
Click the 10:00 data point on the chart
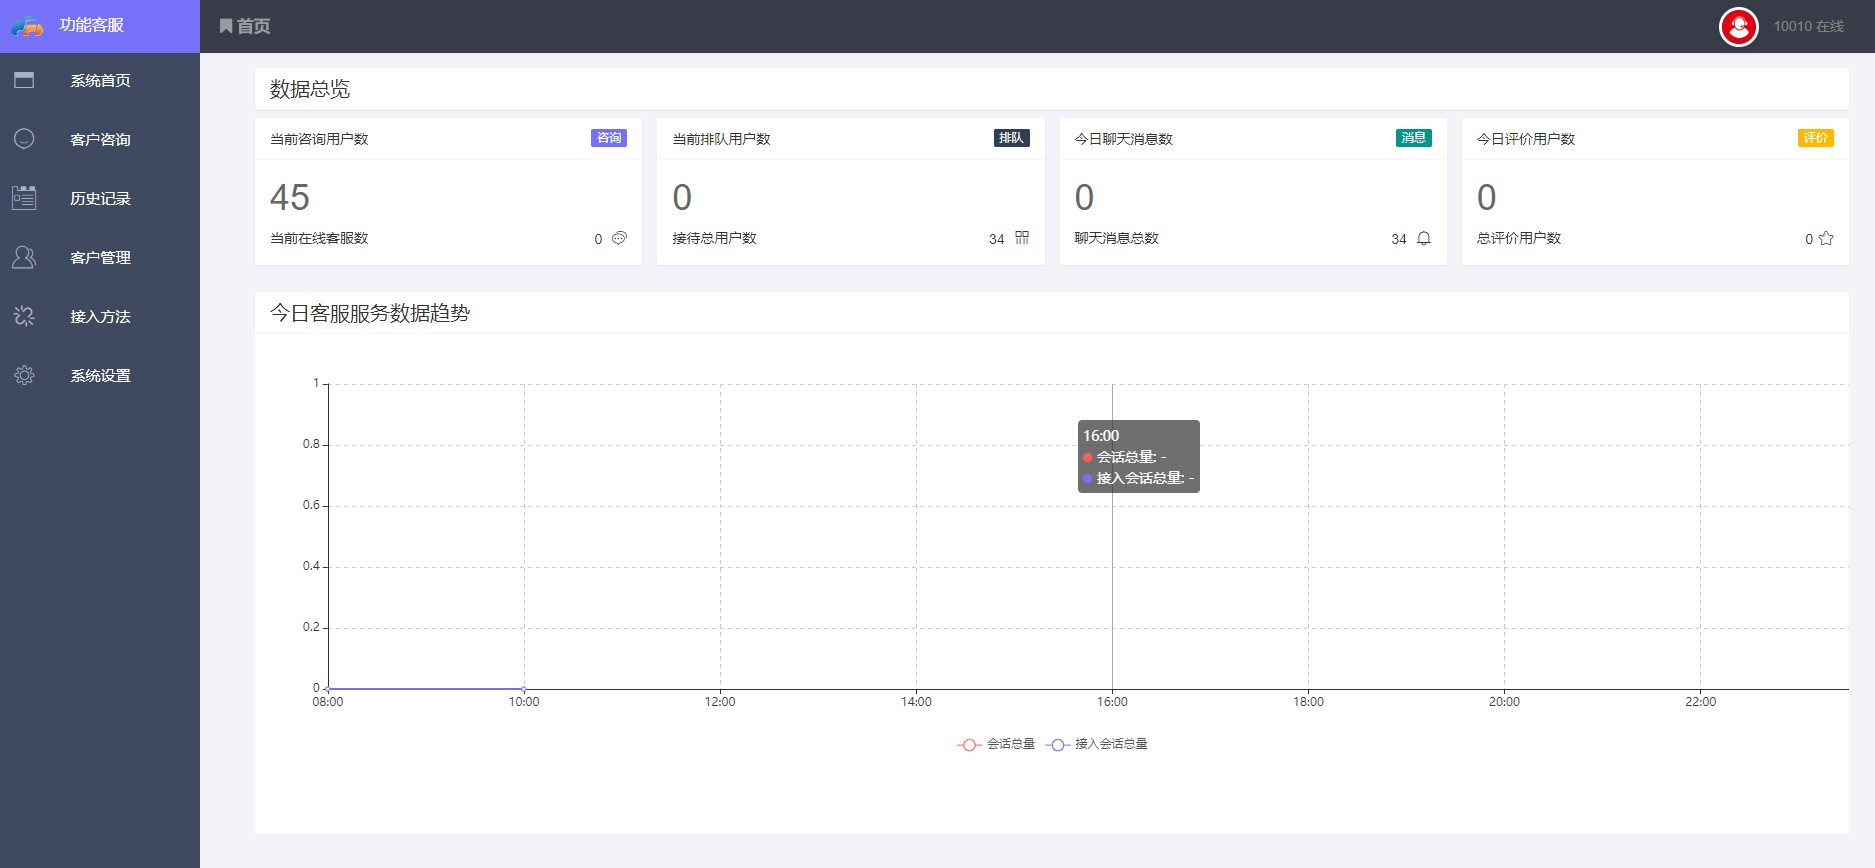524,689
